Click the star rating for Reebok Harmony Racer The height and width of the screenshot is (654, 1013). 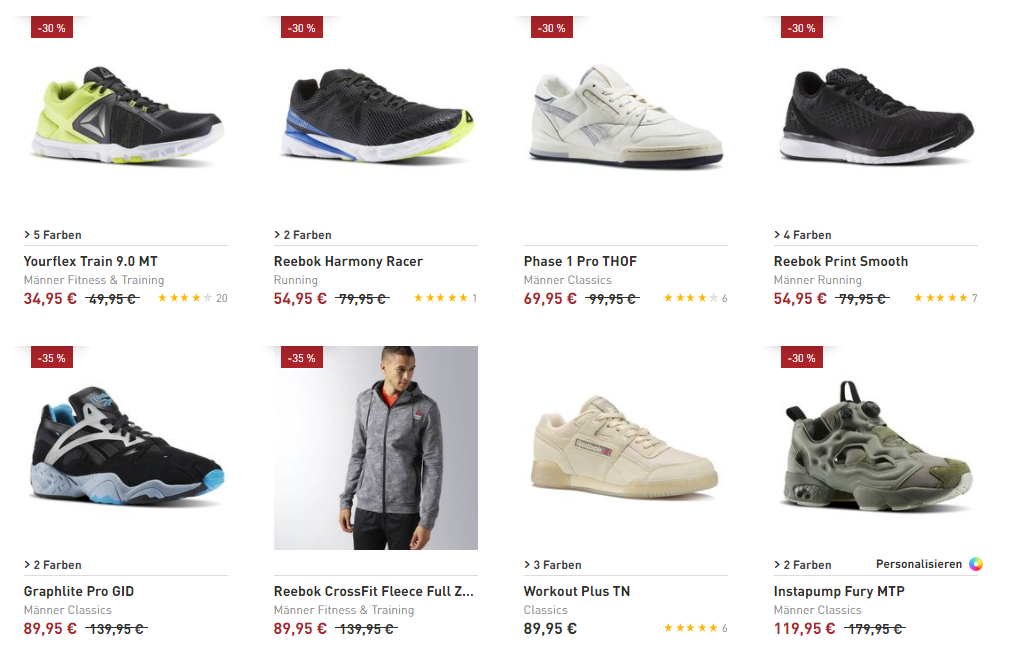tap(440, 298)
